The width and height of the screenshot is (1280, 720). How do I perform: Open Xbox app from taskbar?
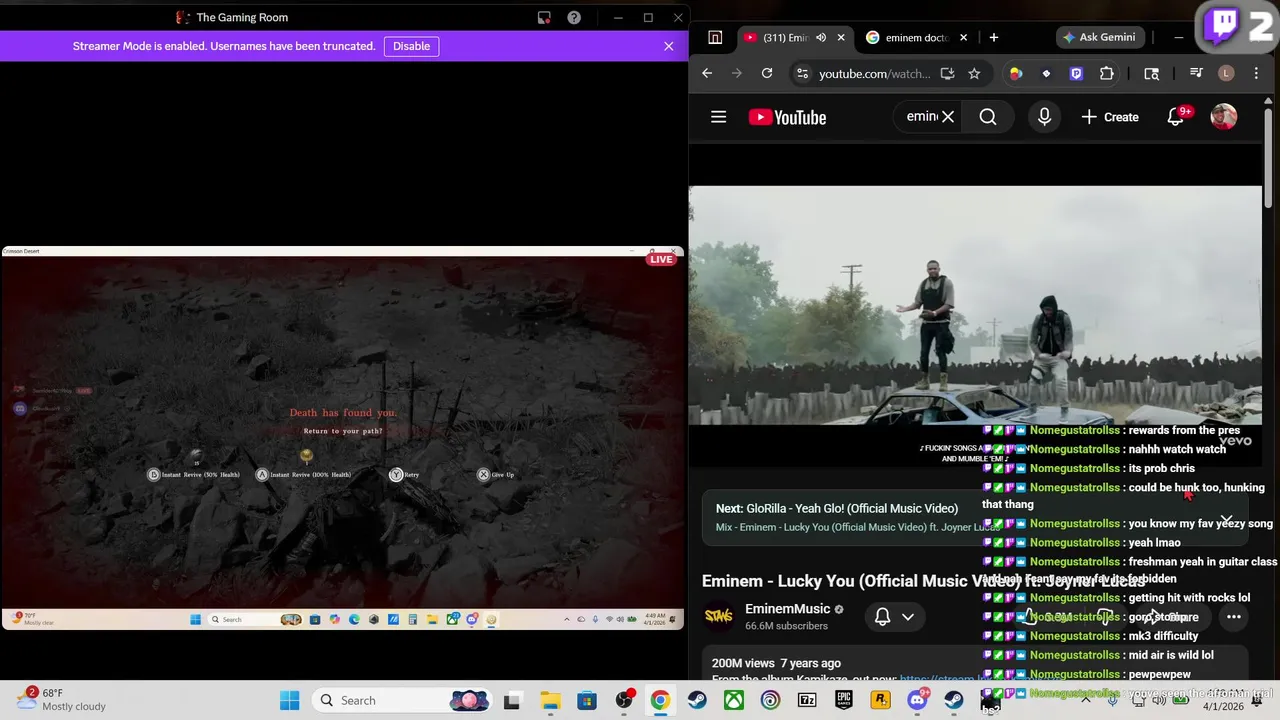(733, 700)
